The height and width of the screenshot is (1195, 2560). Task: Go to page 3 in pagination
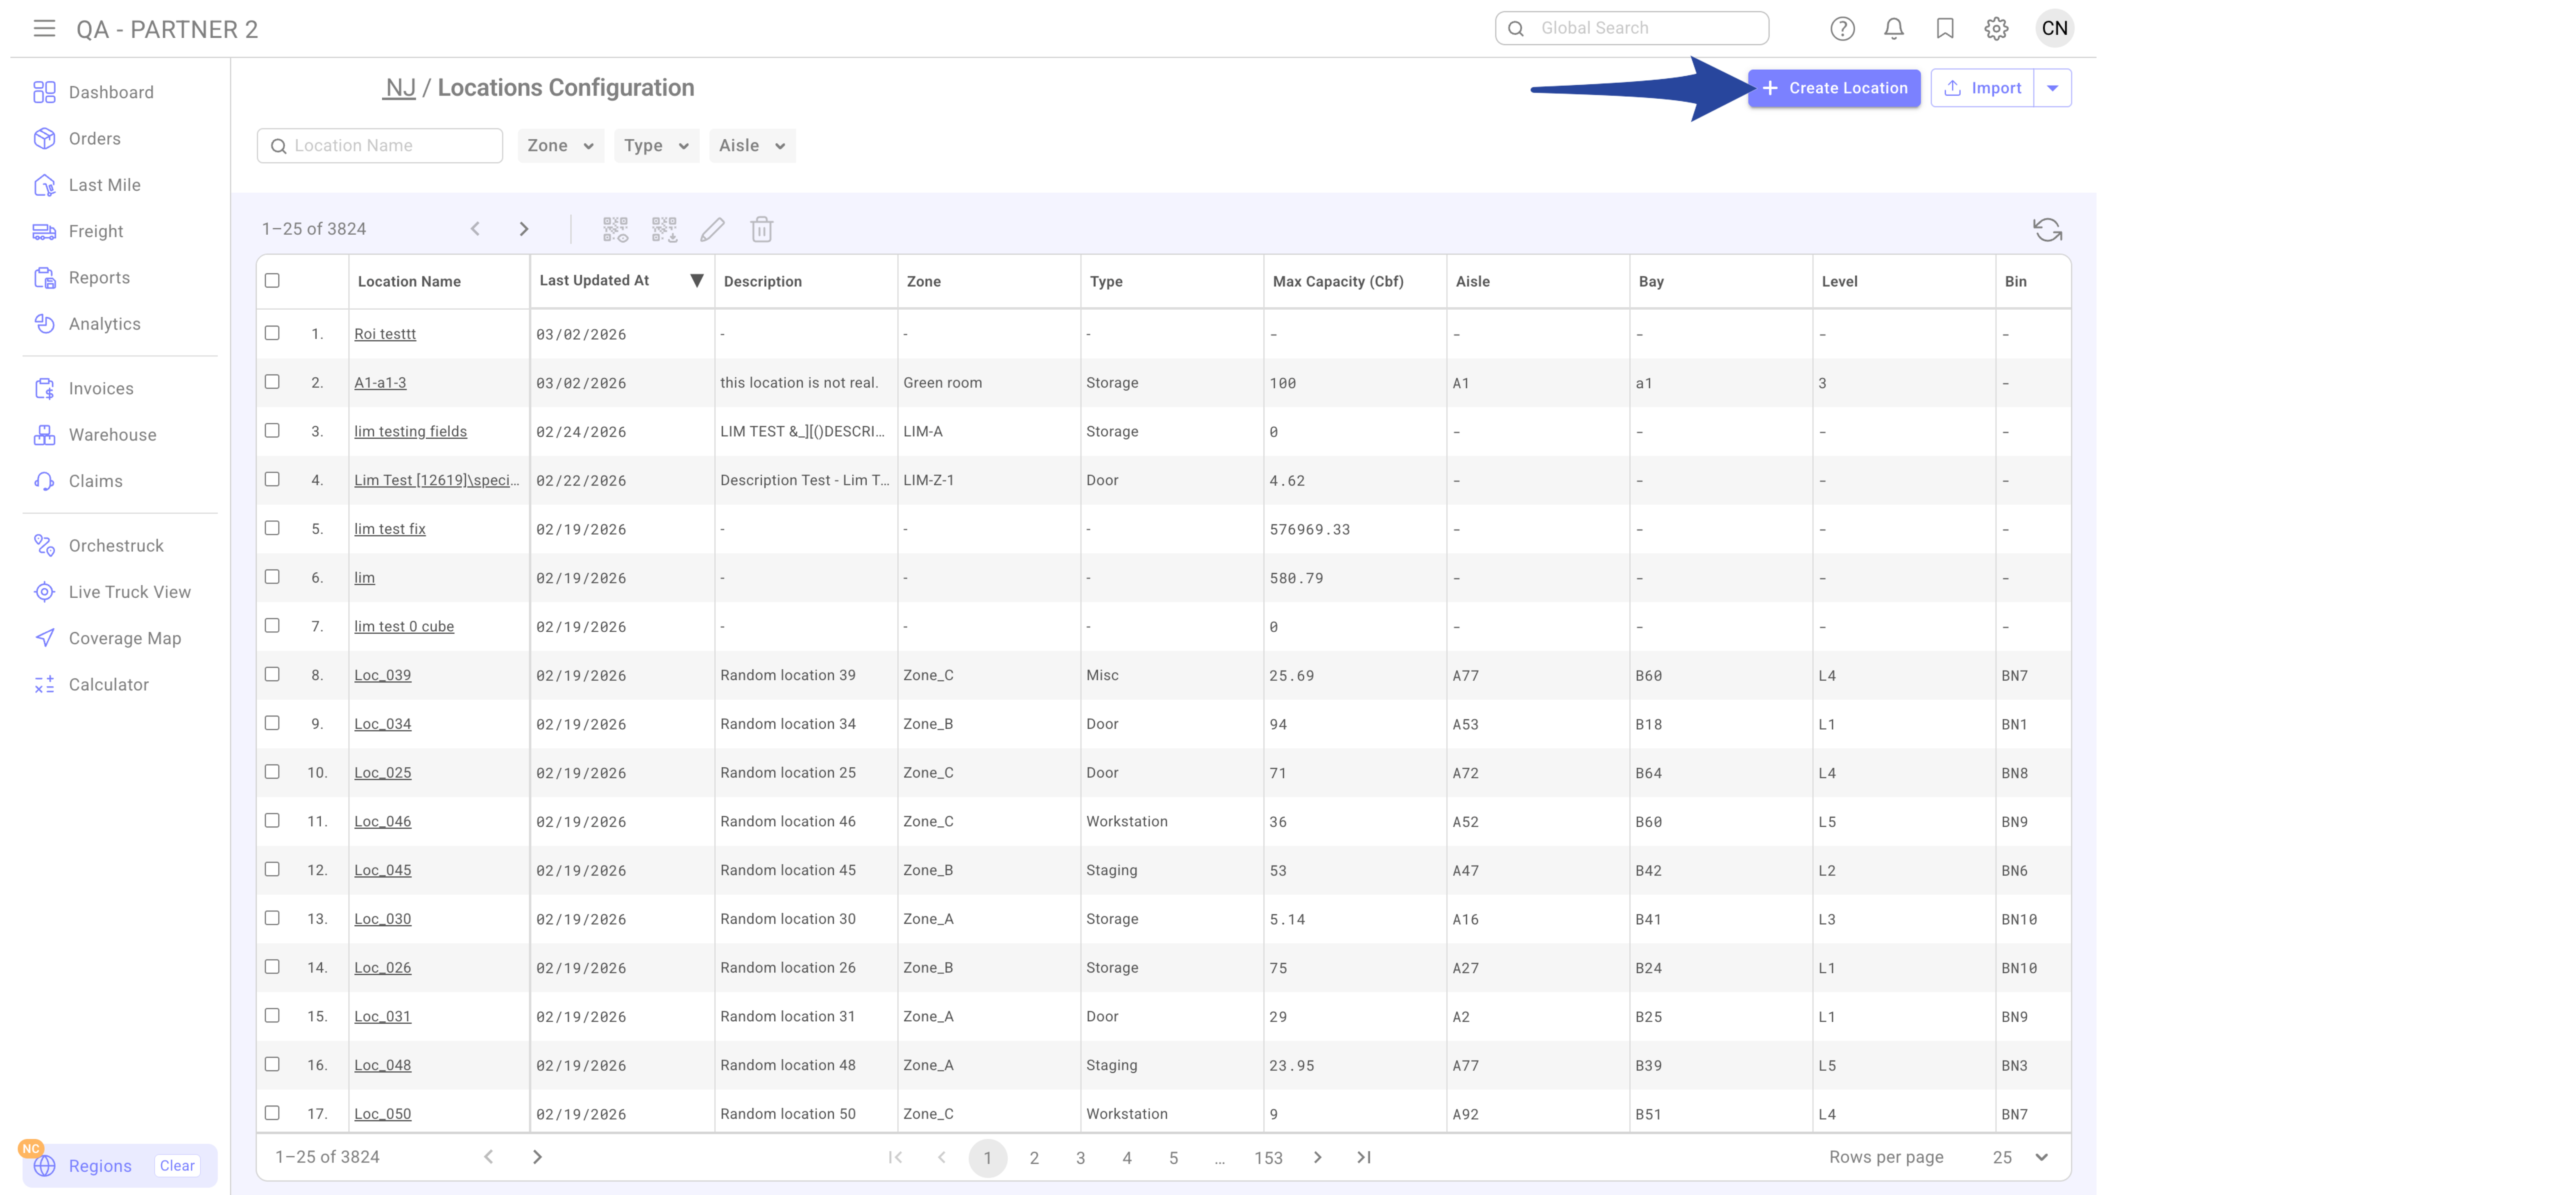[x=1080, y=1157]
